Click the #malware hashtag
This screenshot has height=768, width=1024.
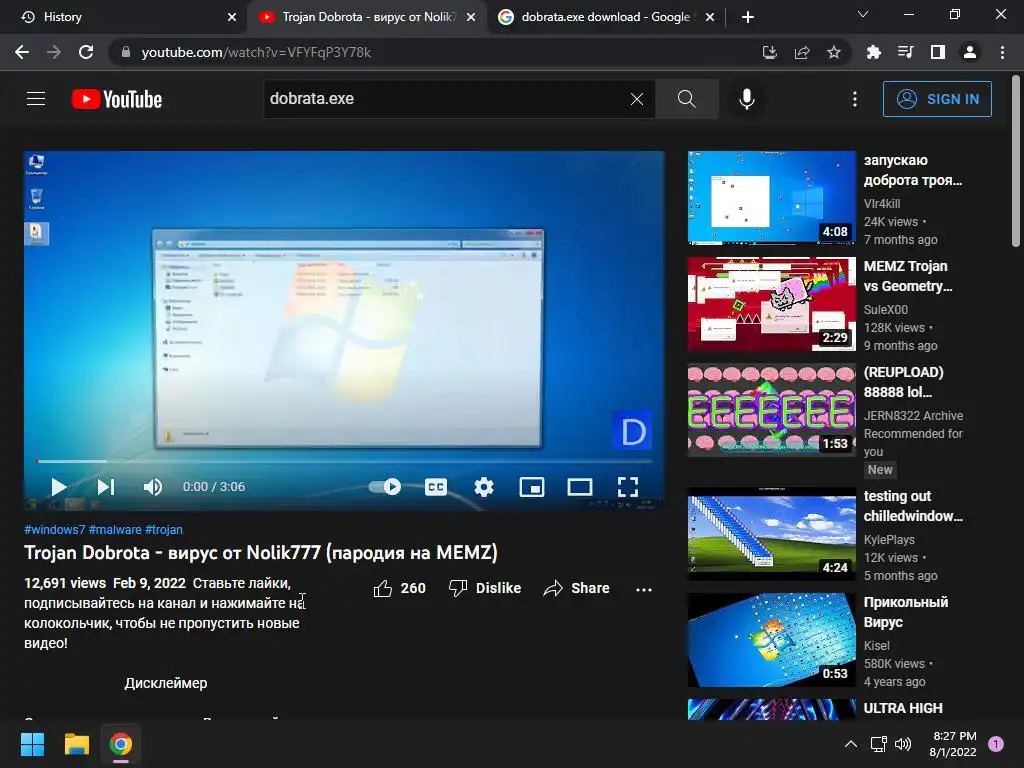click(x=115, y=530)
